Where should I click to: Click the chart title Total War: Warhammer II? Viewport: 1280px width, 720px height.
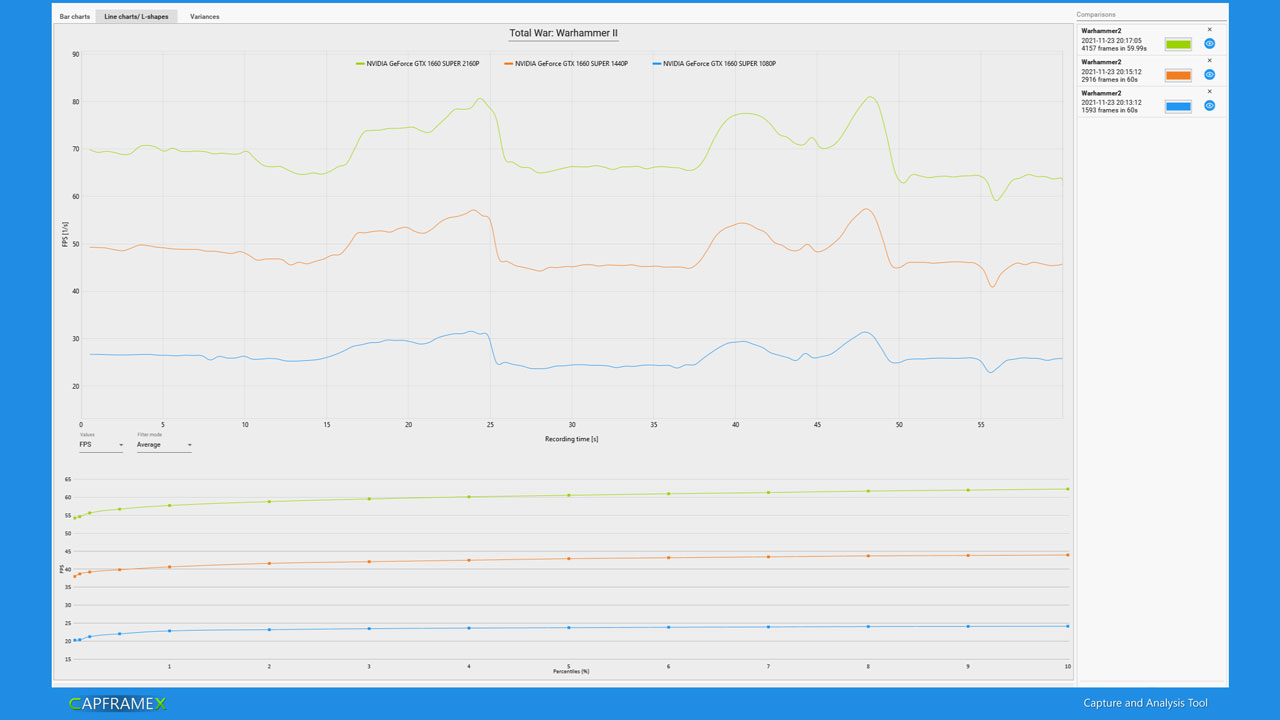pyautogui.click(x=564, y=33)
